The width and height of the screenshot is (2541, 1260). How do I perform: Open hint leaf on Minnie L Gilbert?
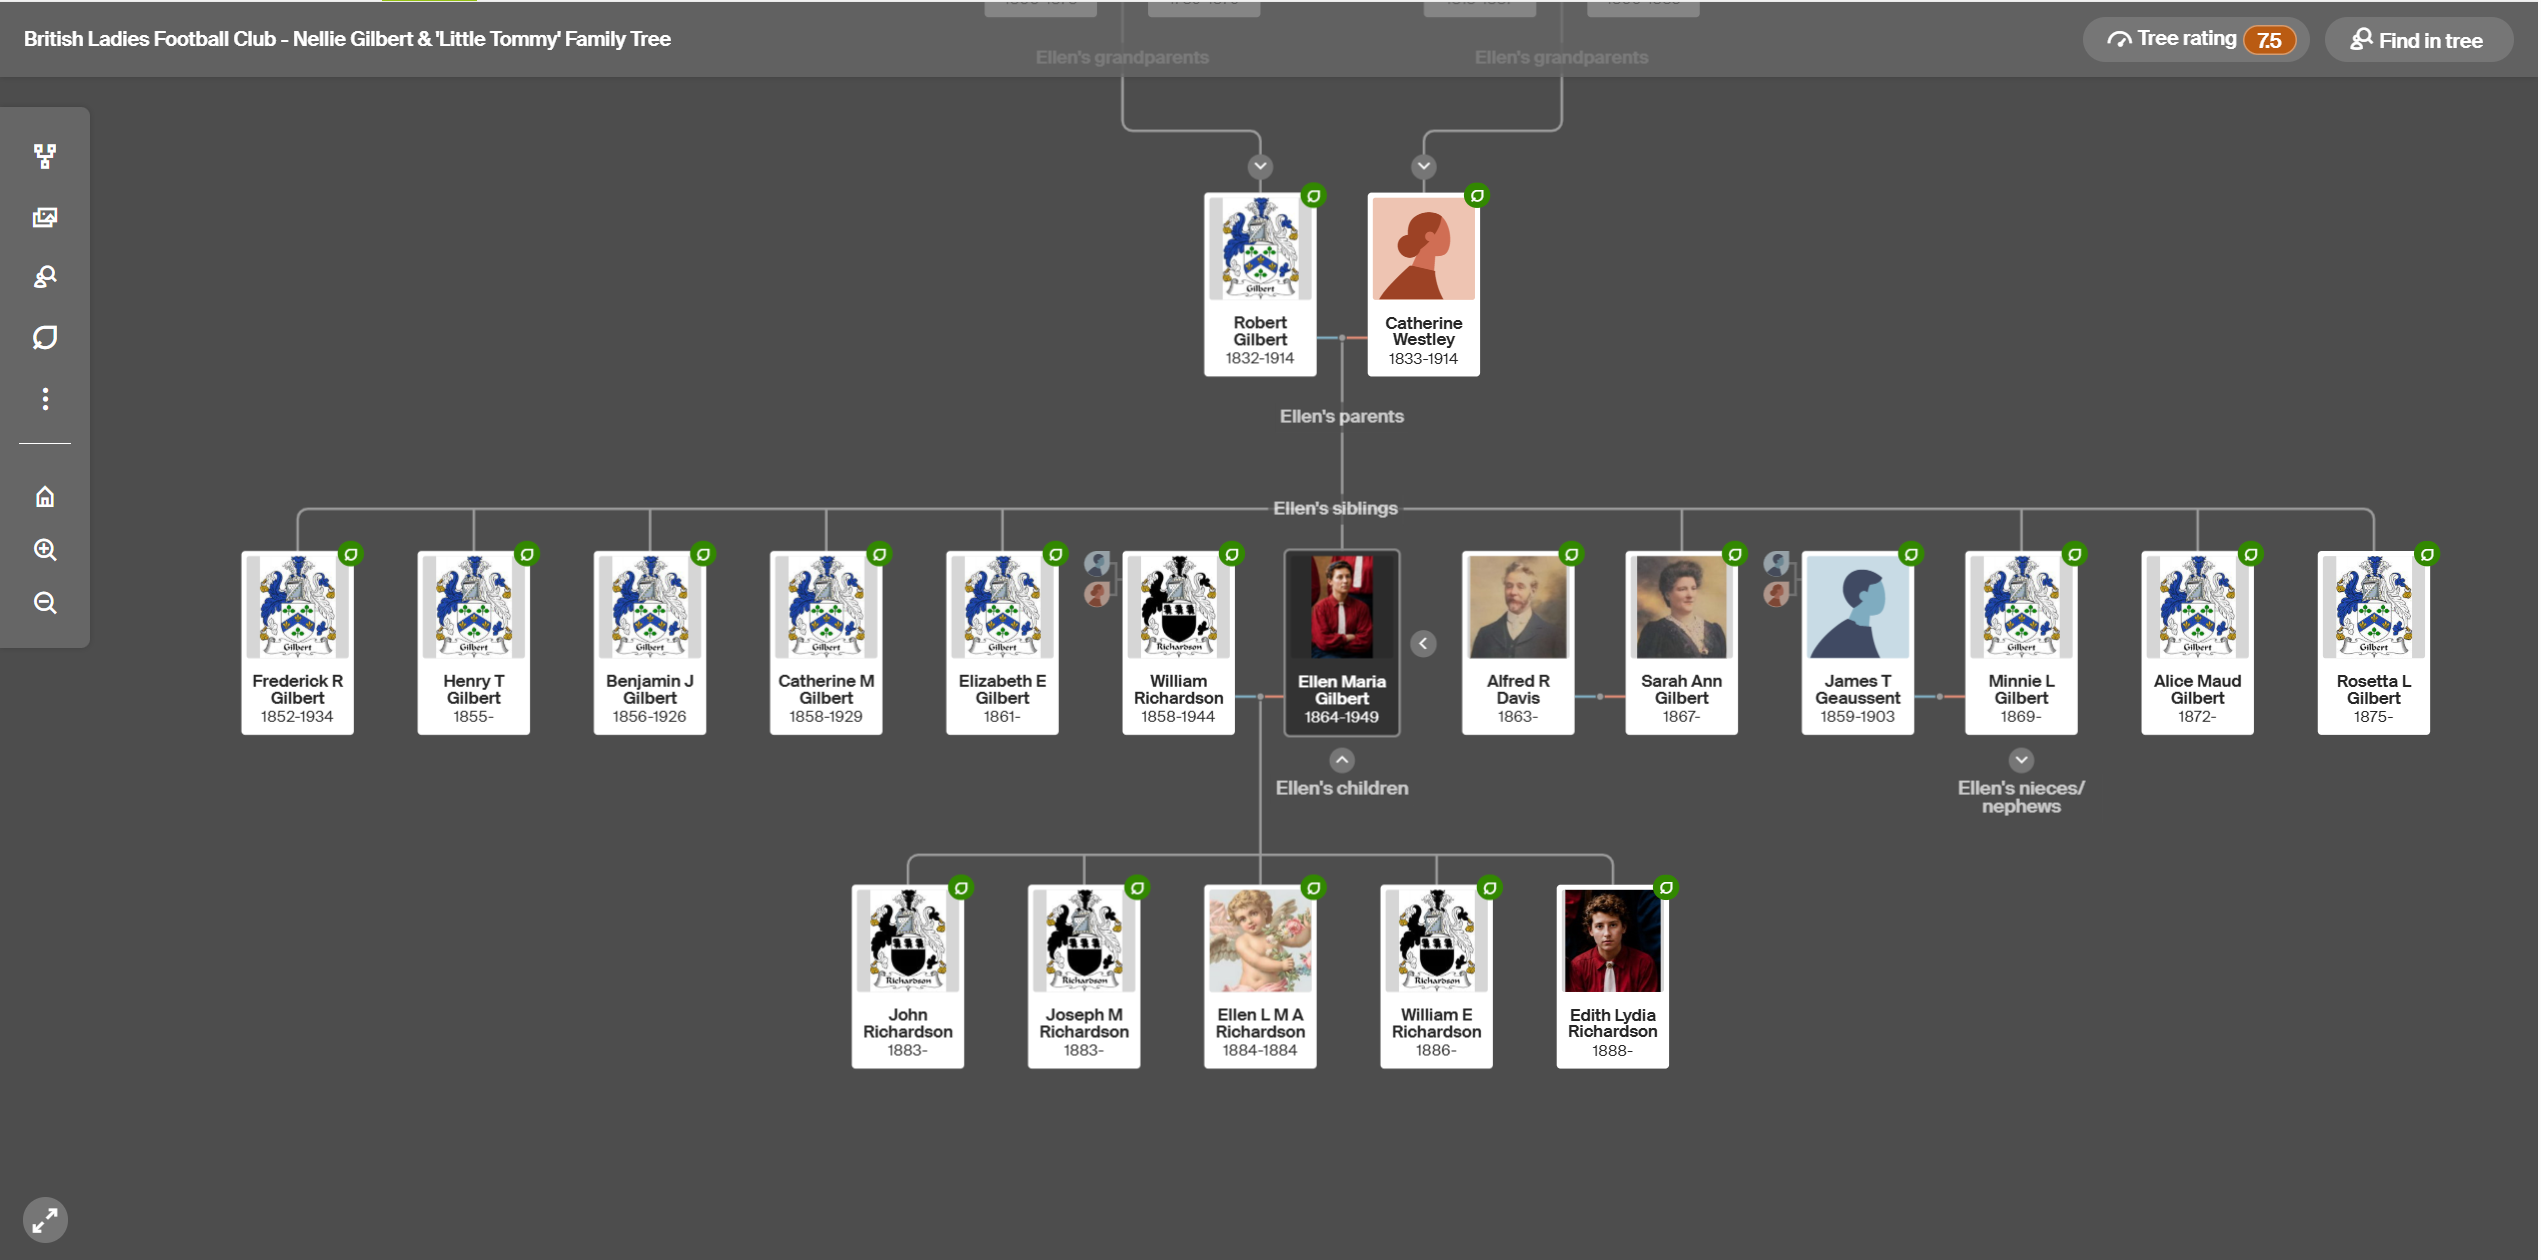2075,554
